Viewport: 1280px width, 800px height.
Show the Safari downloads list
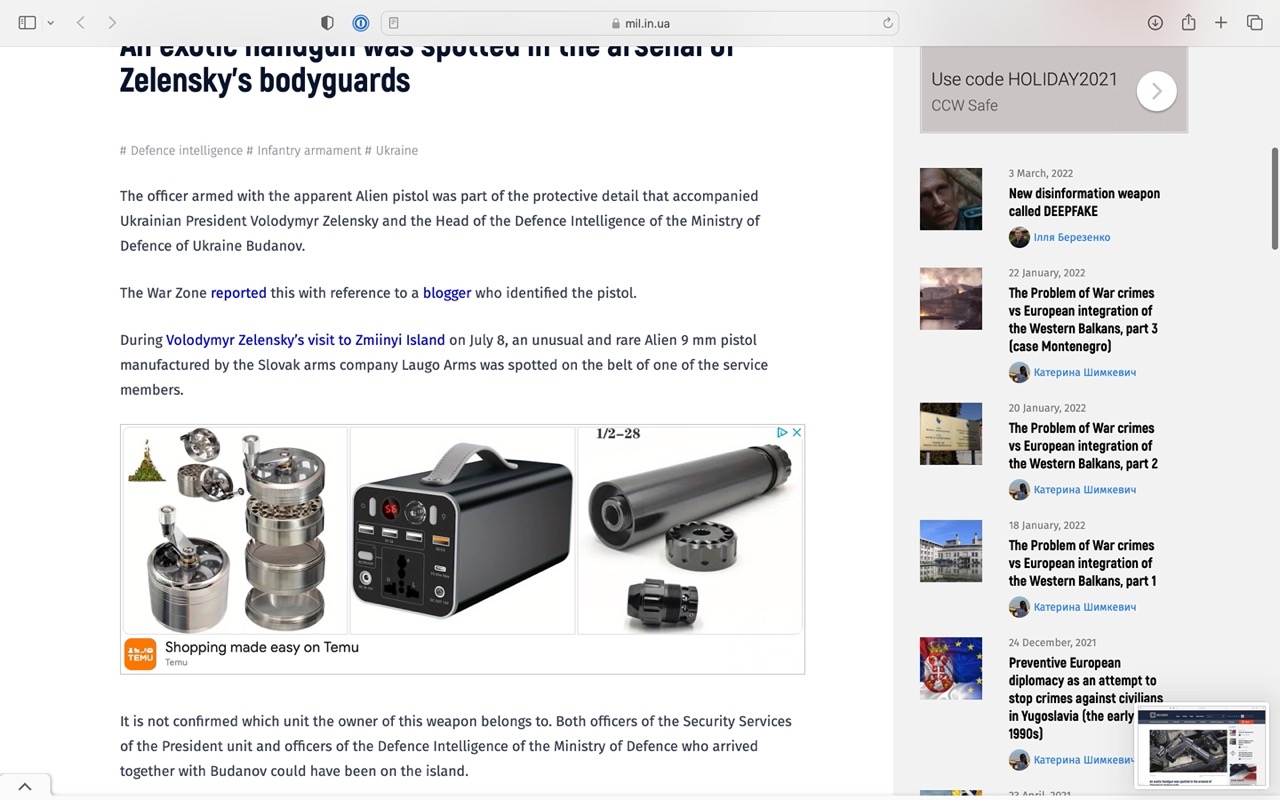tap(1155, 23)
